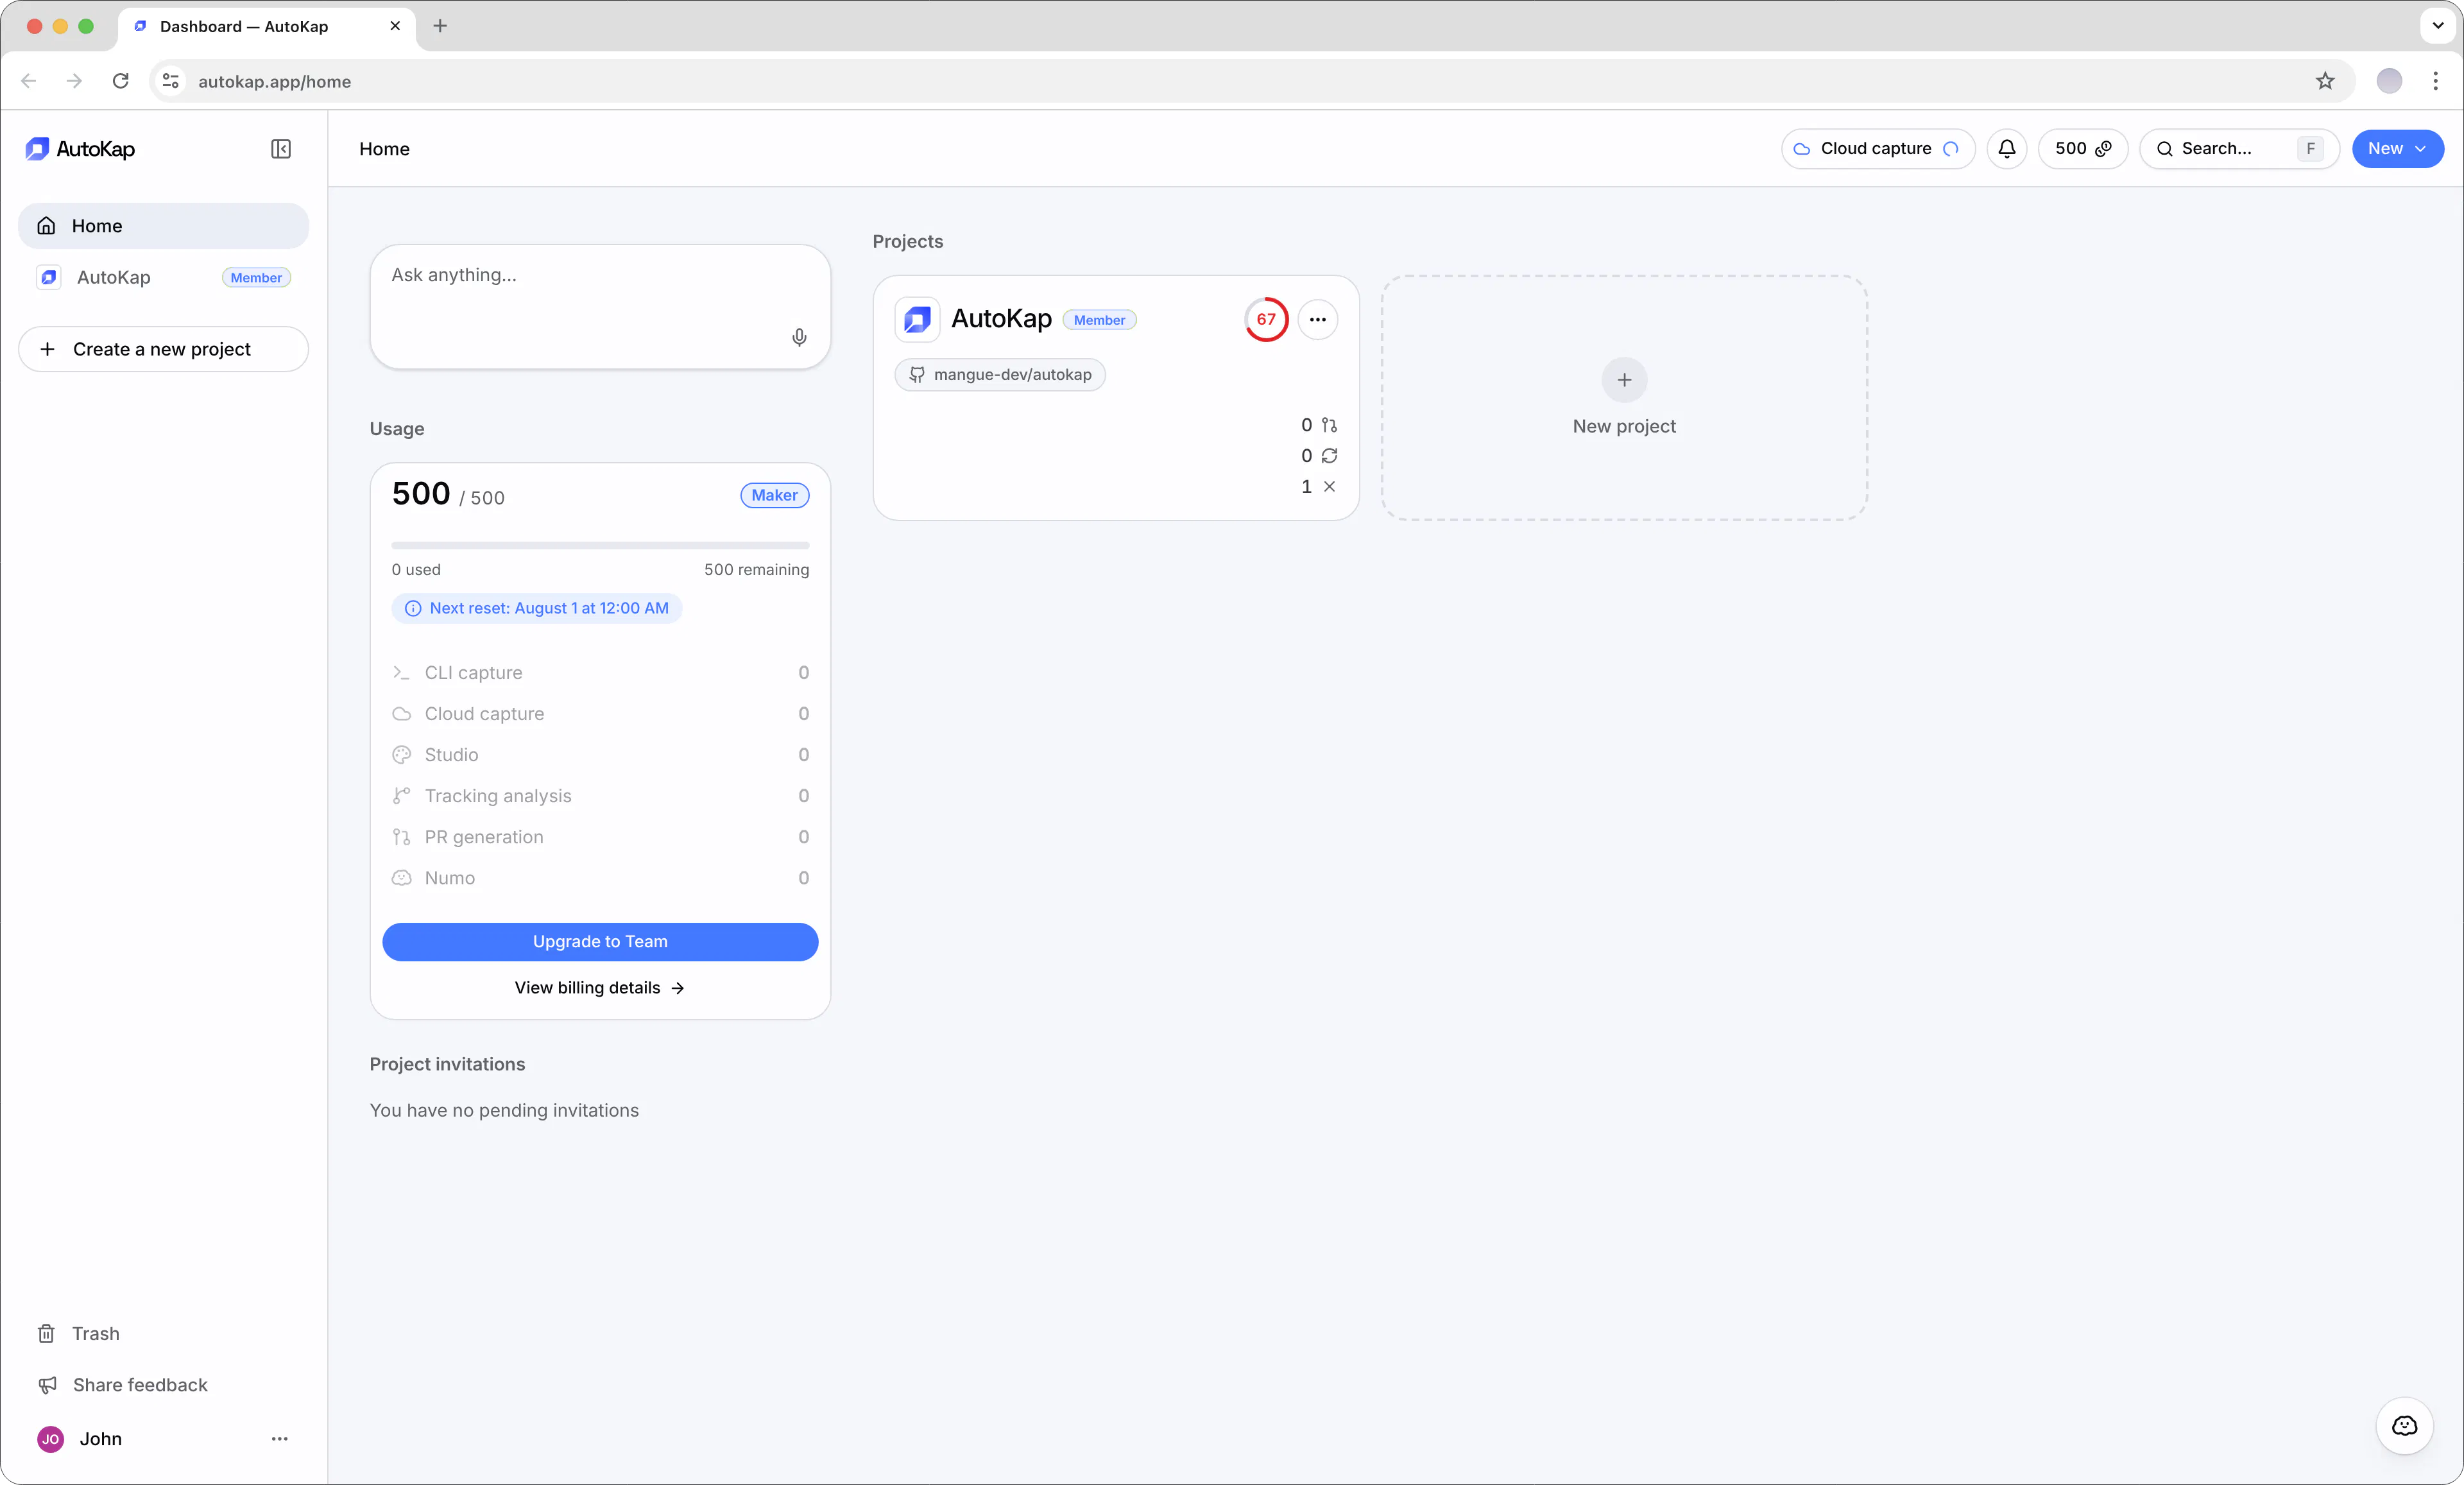
Task: Open the Numo assistant floating icon
Action: click(2404, 1425)
